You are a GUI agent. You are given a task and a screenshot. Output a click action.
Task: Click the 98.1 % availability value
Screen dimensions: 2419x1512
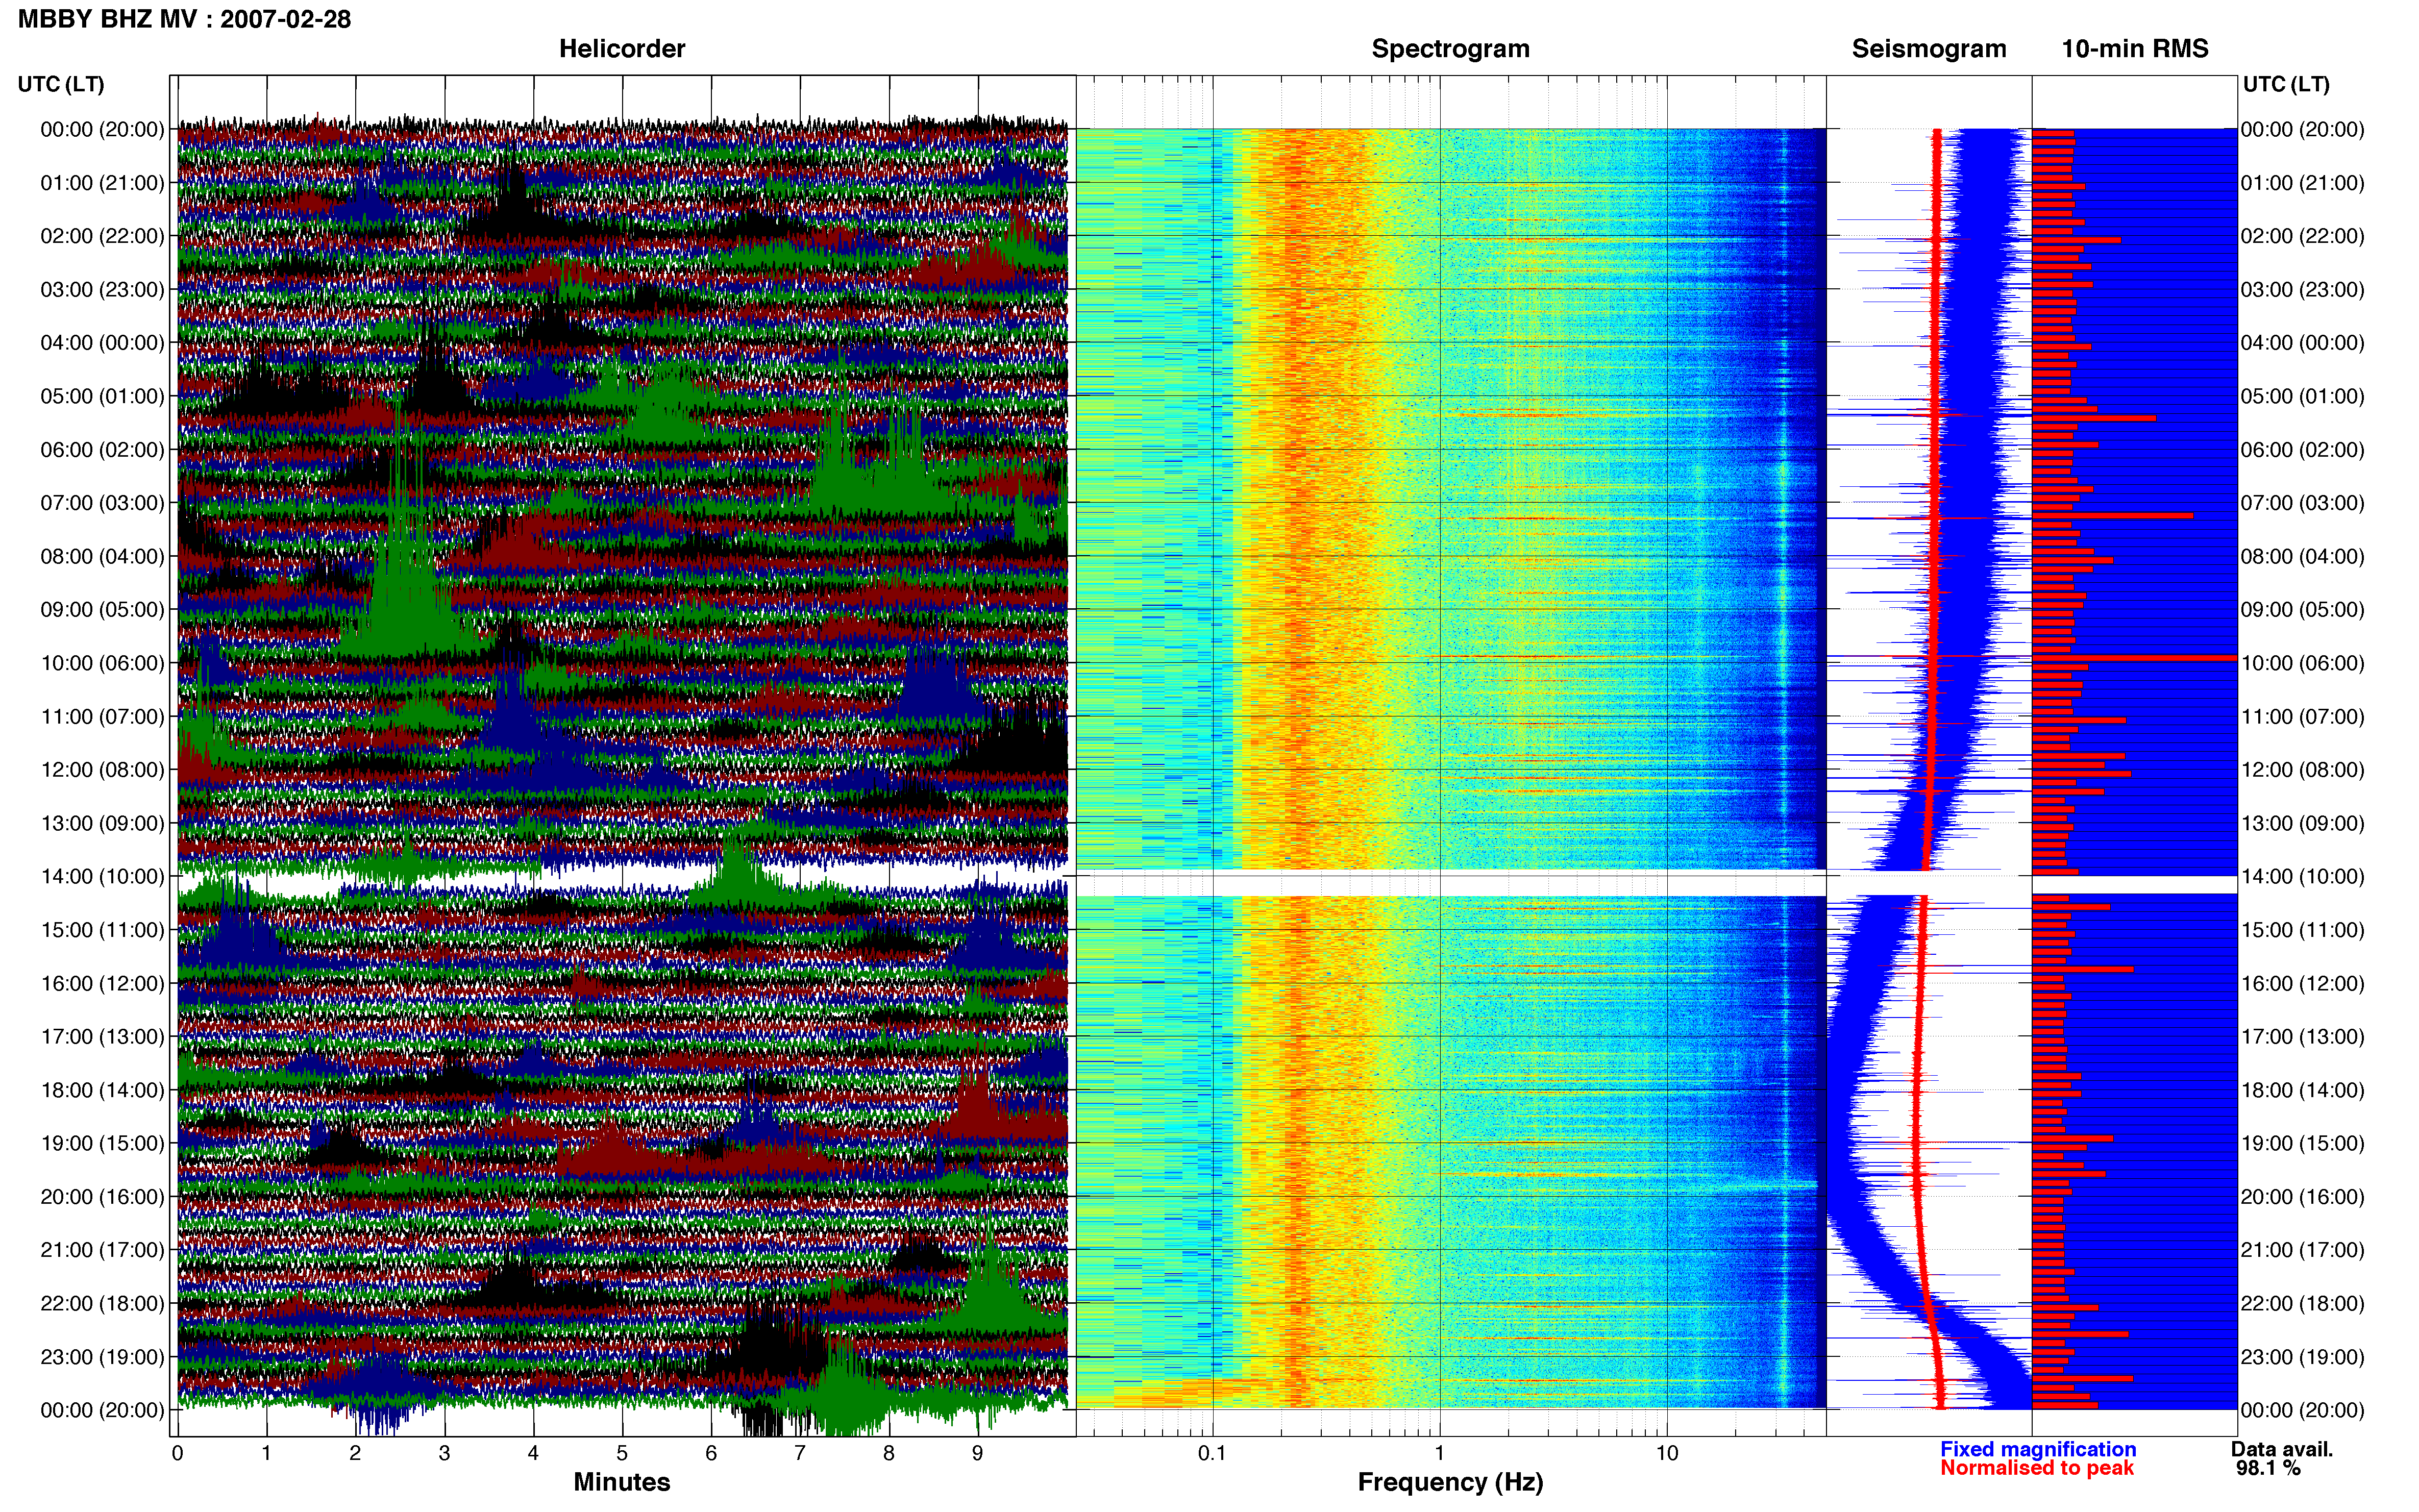pos(2268,1468)
